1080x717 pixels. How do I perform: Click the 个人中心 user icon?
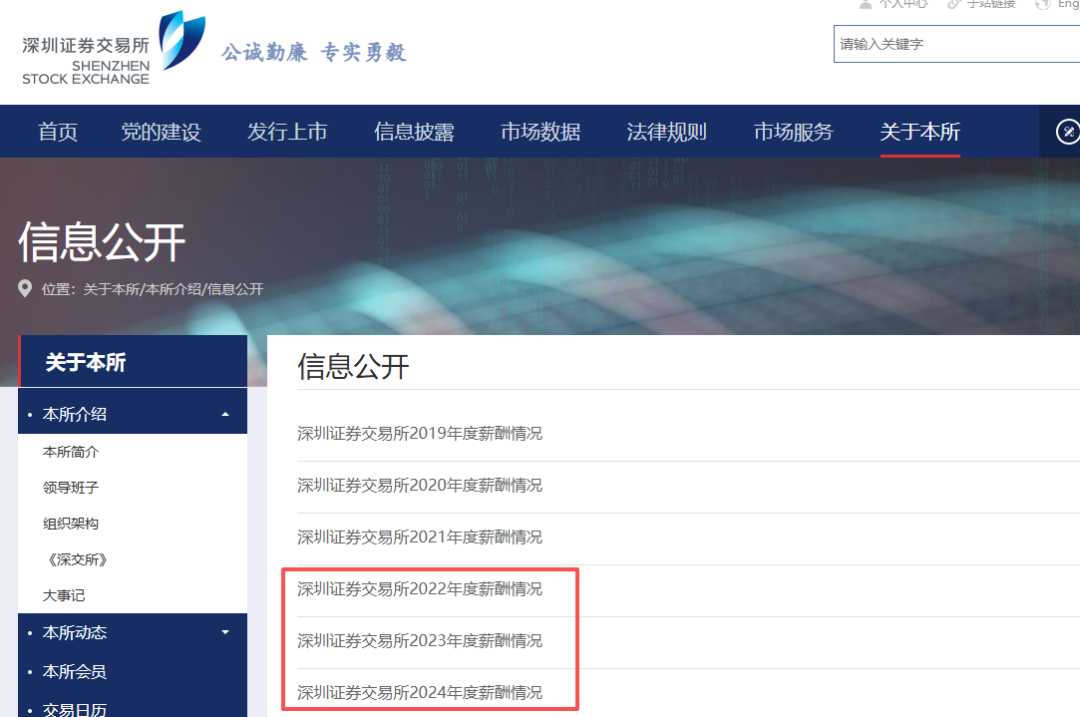point(865,4)
